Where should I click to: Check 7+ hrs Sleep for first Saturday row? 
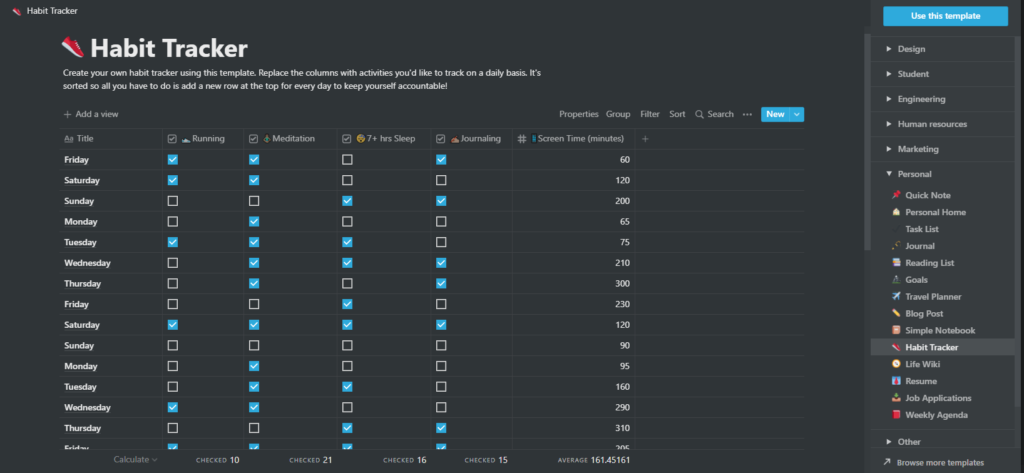(x=347, y=181)
